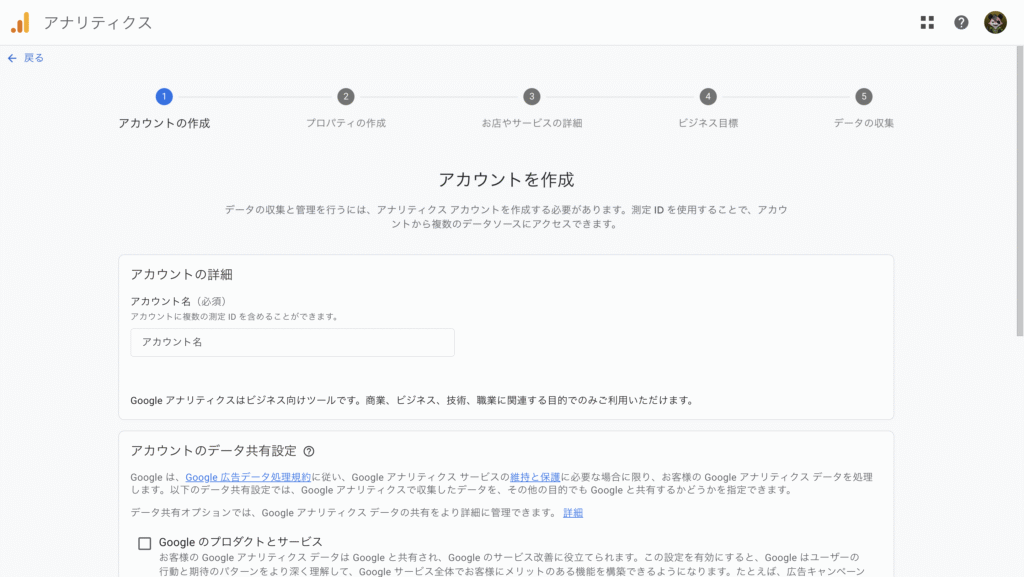Click the アカウントの作成 step label

click(164, 123)
